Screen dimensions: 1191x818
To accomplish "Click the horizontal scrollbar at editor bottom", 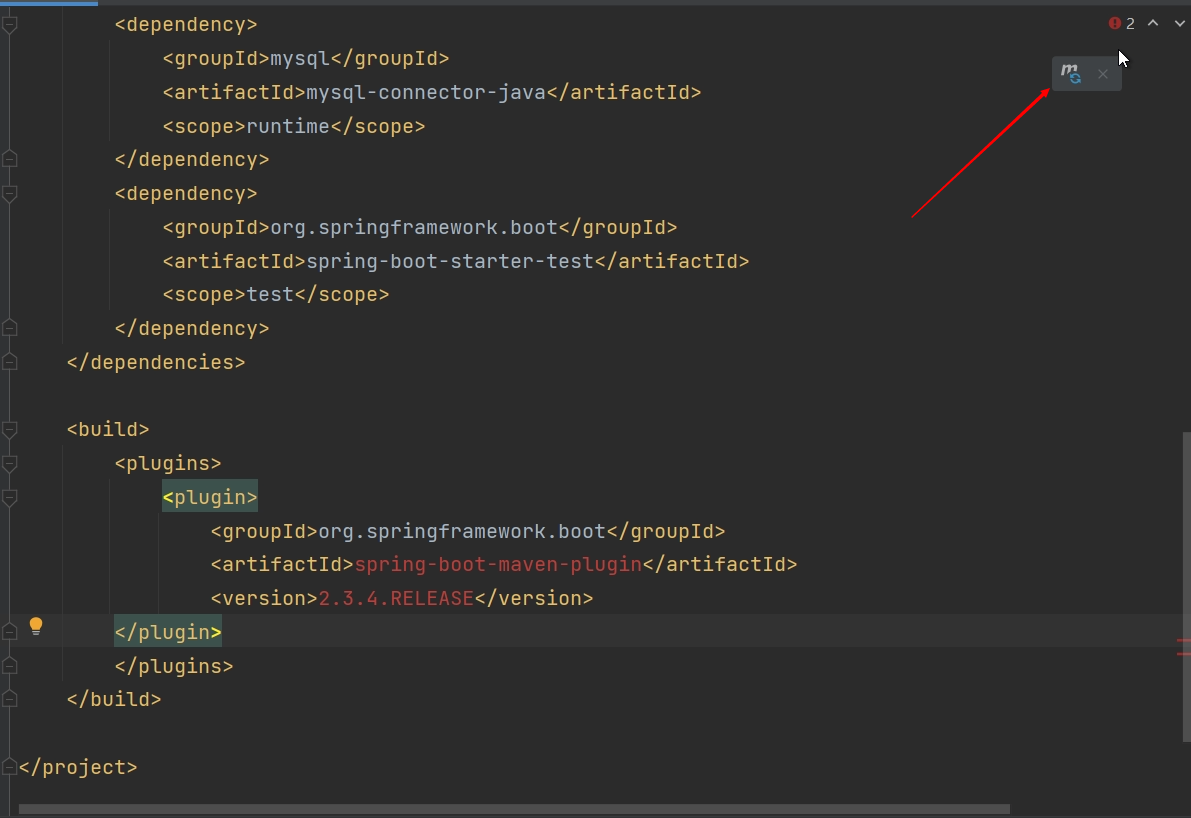I will tap(514, 809).
